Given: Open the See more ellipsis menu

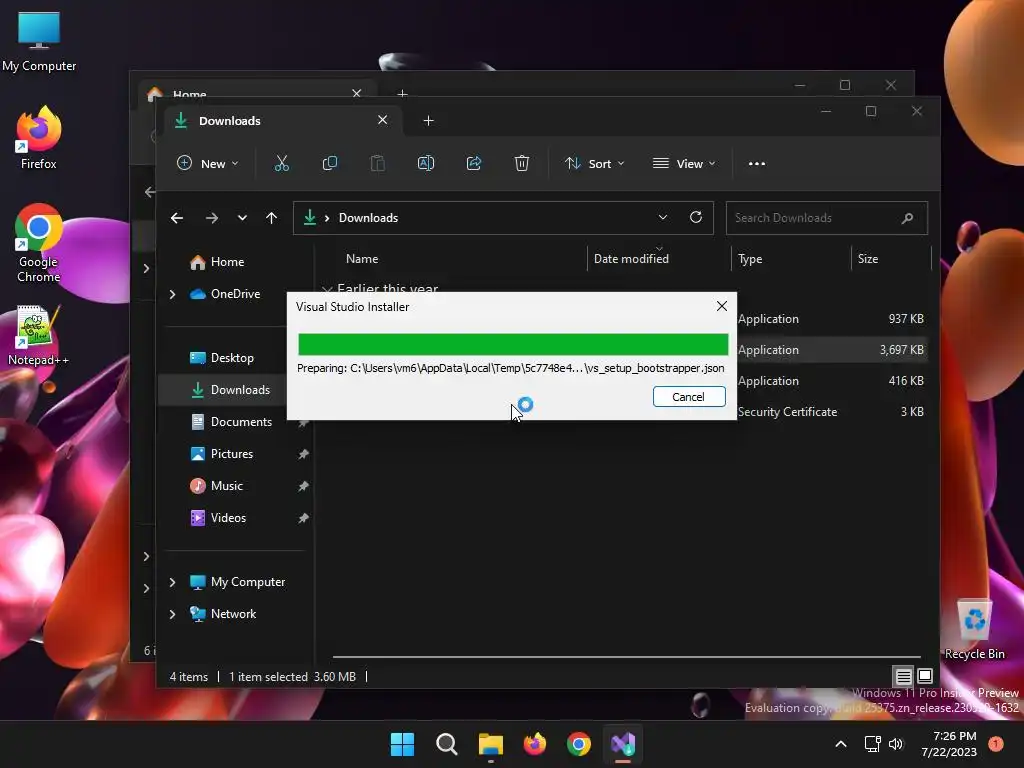Looking at the screenshot, I should (757, 164).
